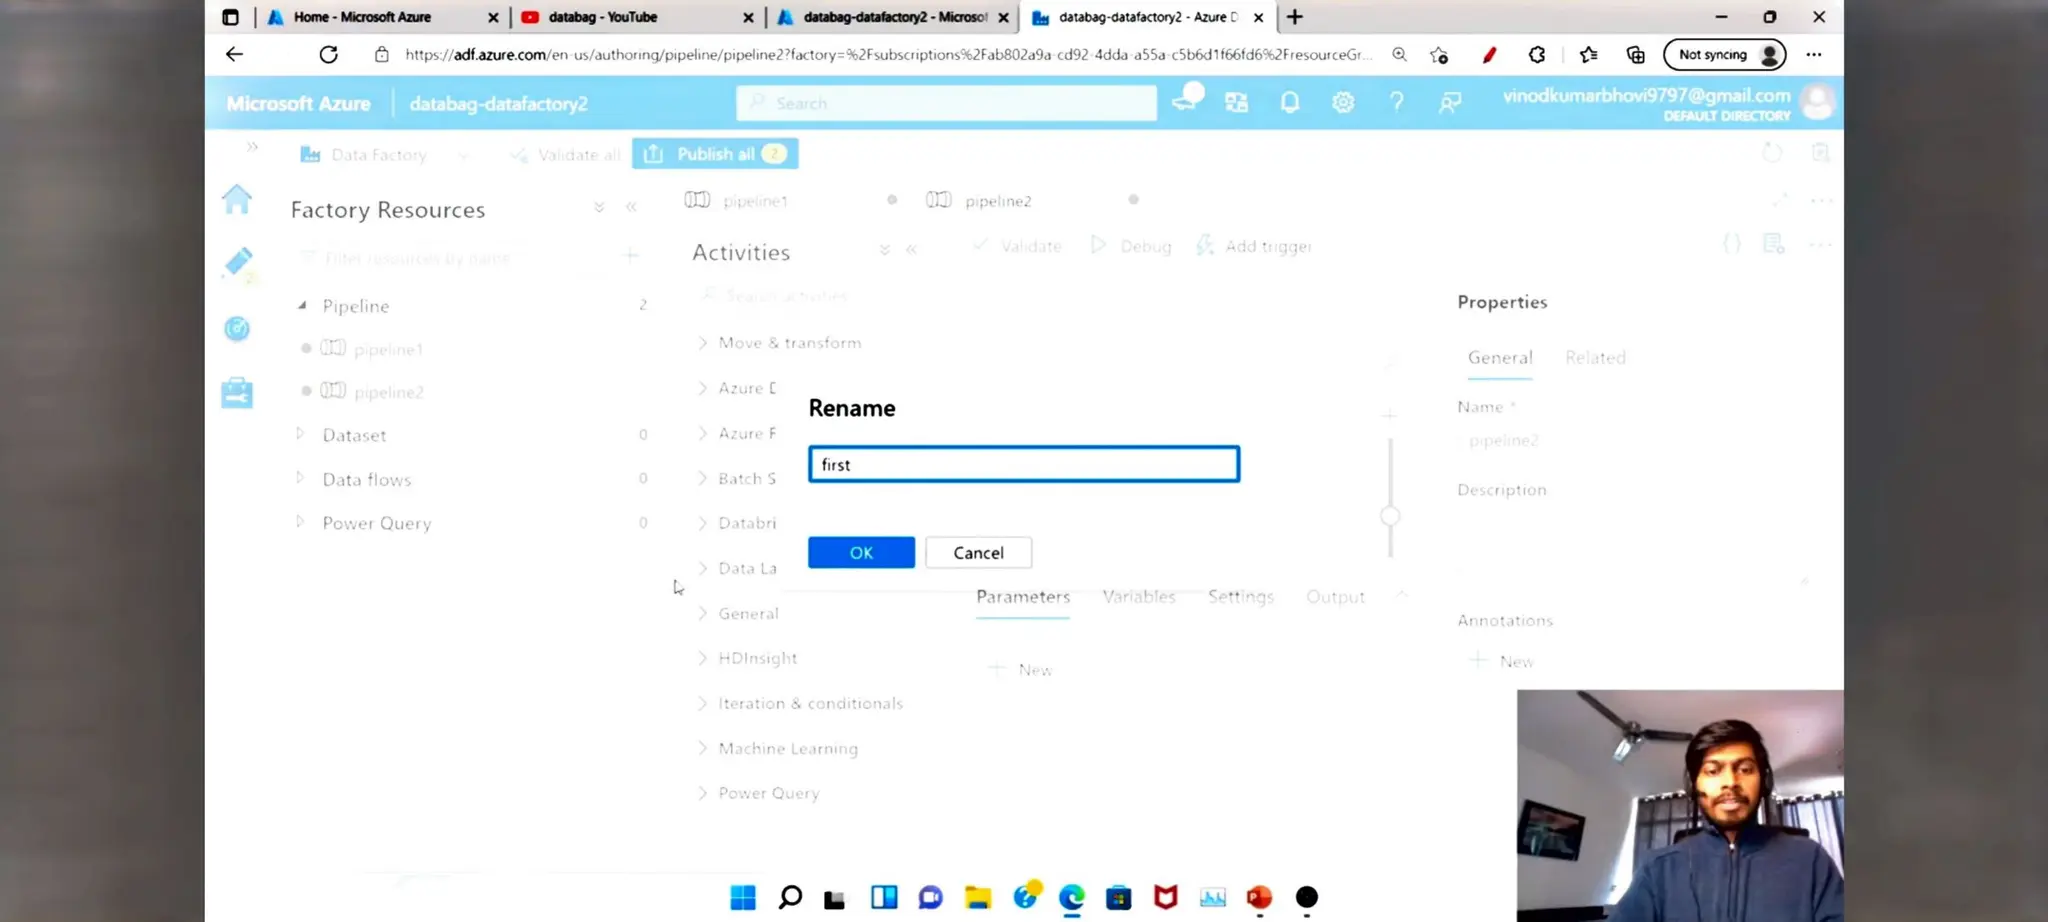Expand Power Query activities group

point(768,793)
